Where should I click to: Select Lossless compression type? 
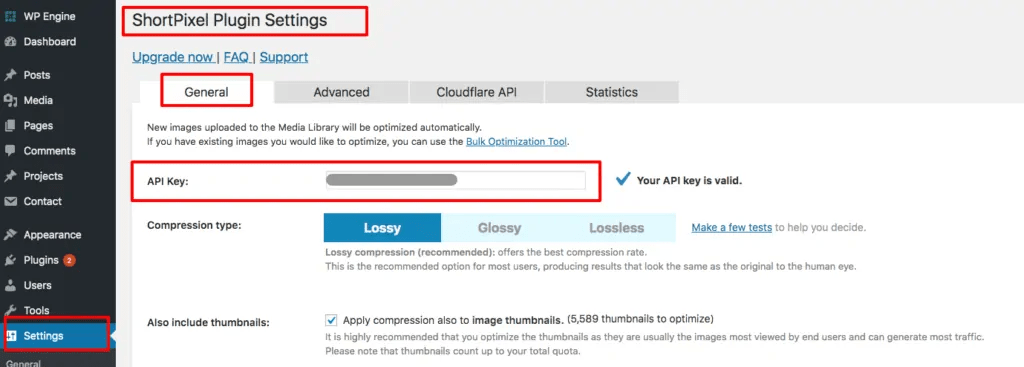coord(616,228)
